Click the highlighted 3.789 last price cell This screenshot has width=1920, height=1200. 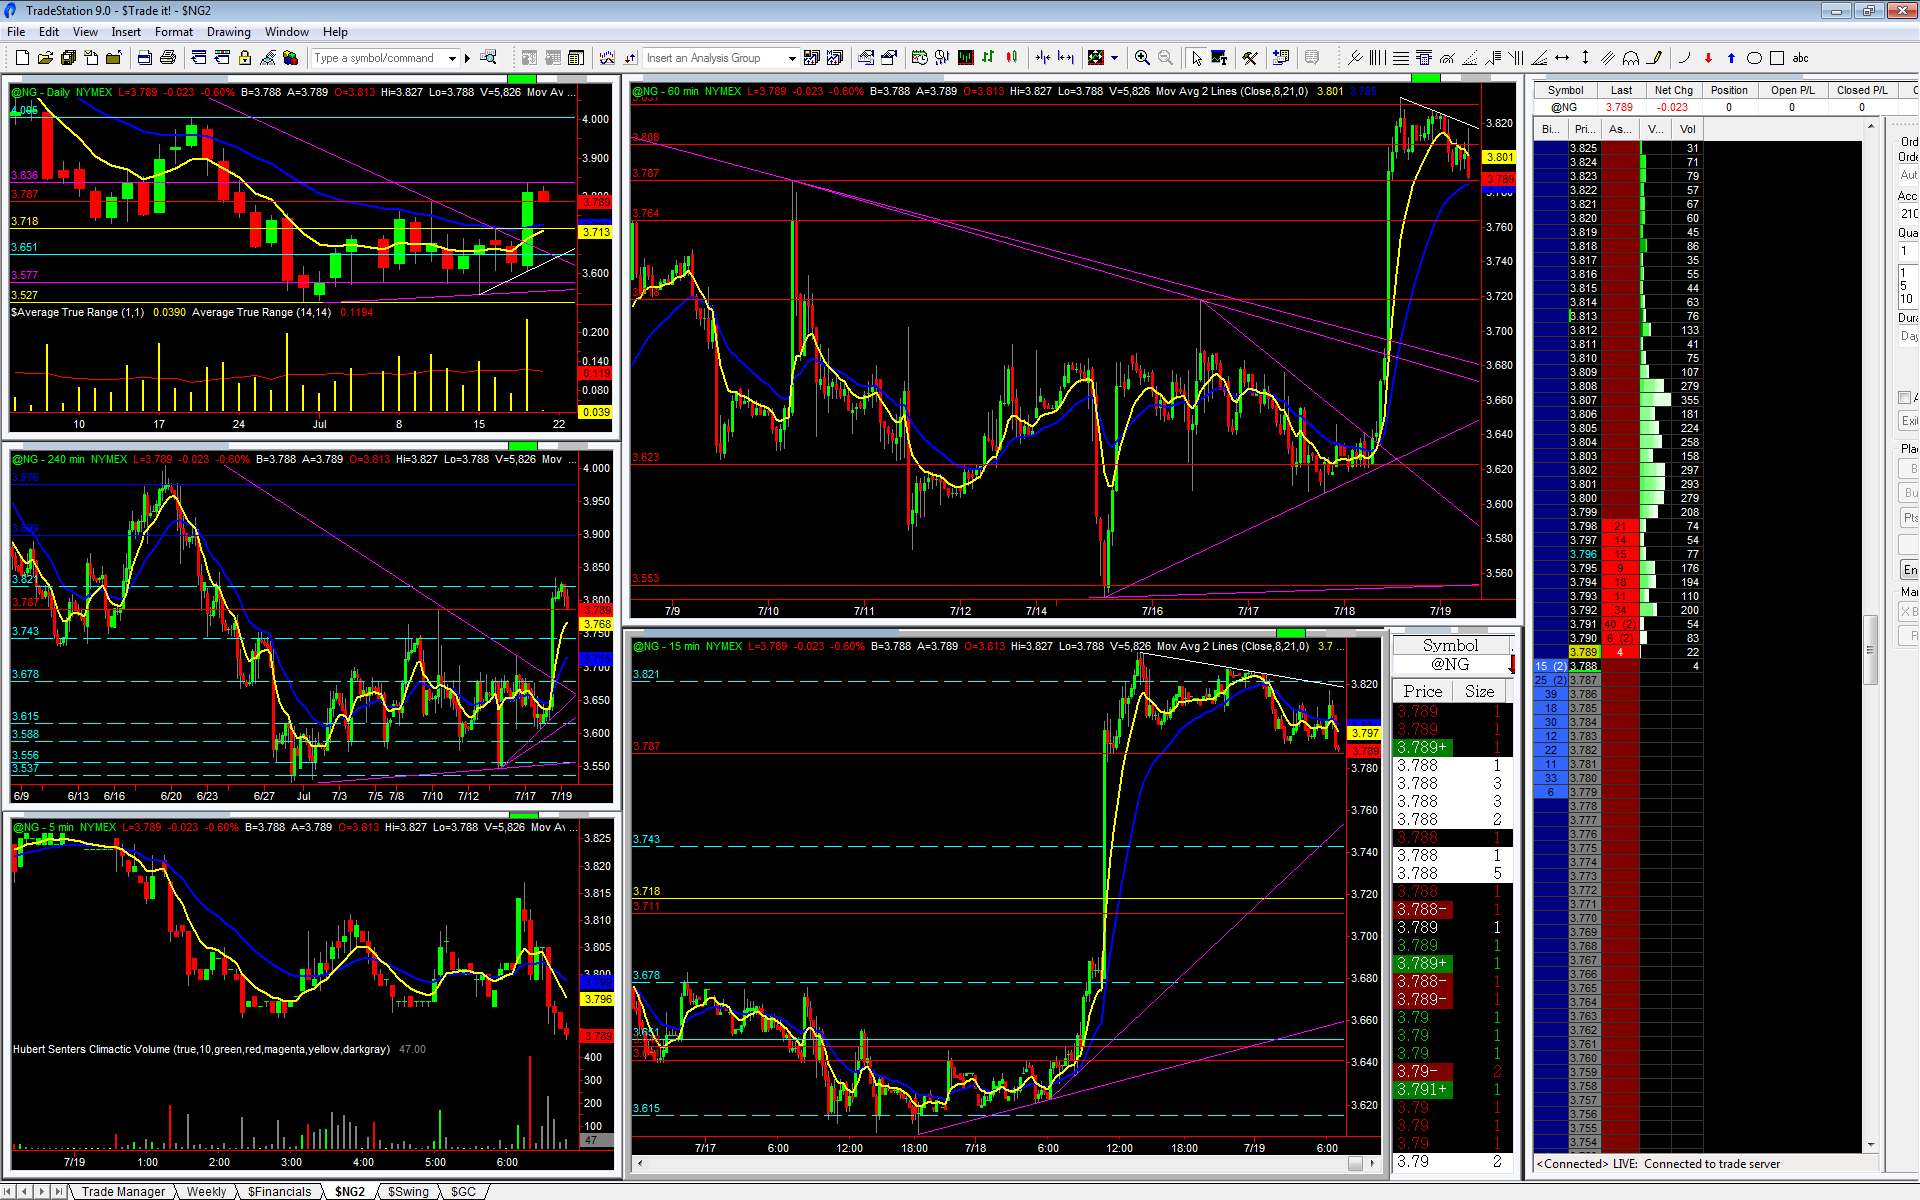click(x=1583, y=652)
